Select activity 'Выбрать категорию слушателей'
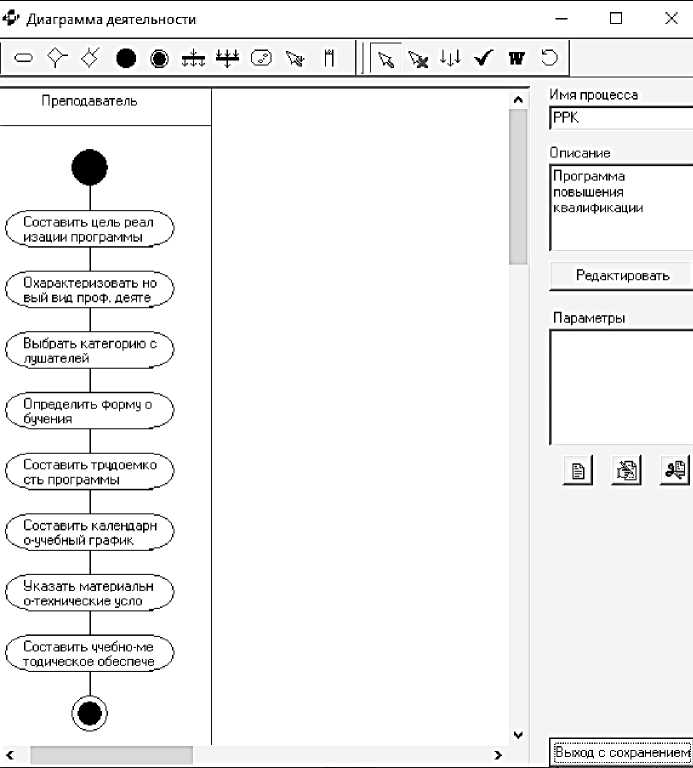The image size is (693, 768). pyautogui.click(x=90, y=350)
